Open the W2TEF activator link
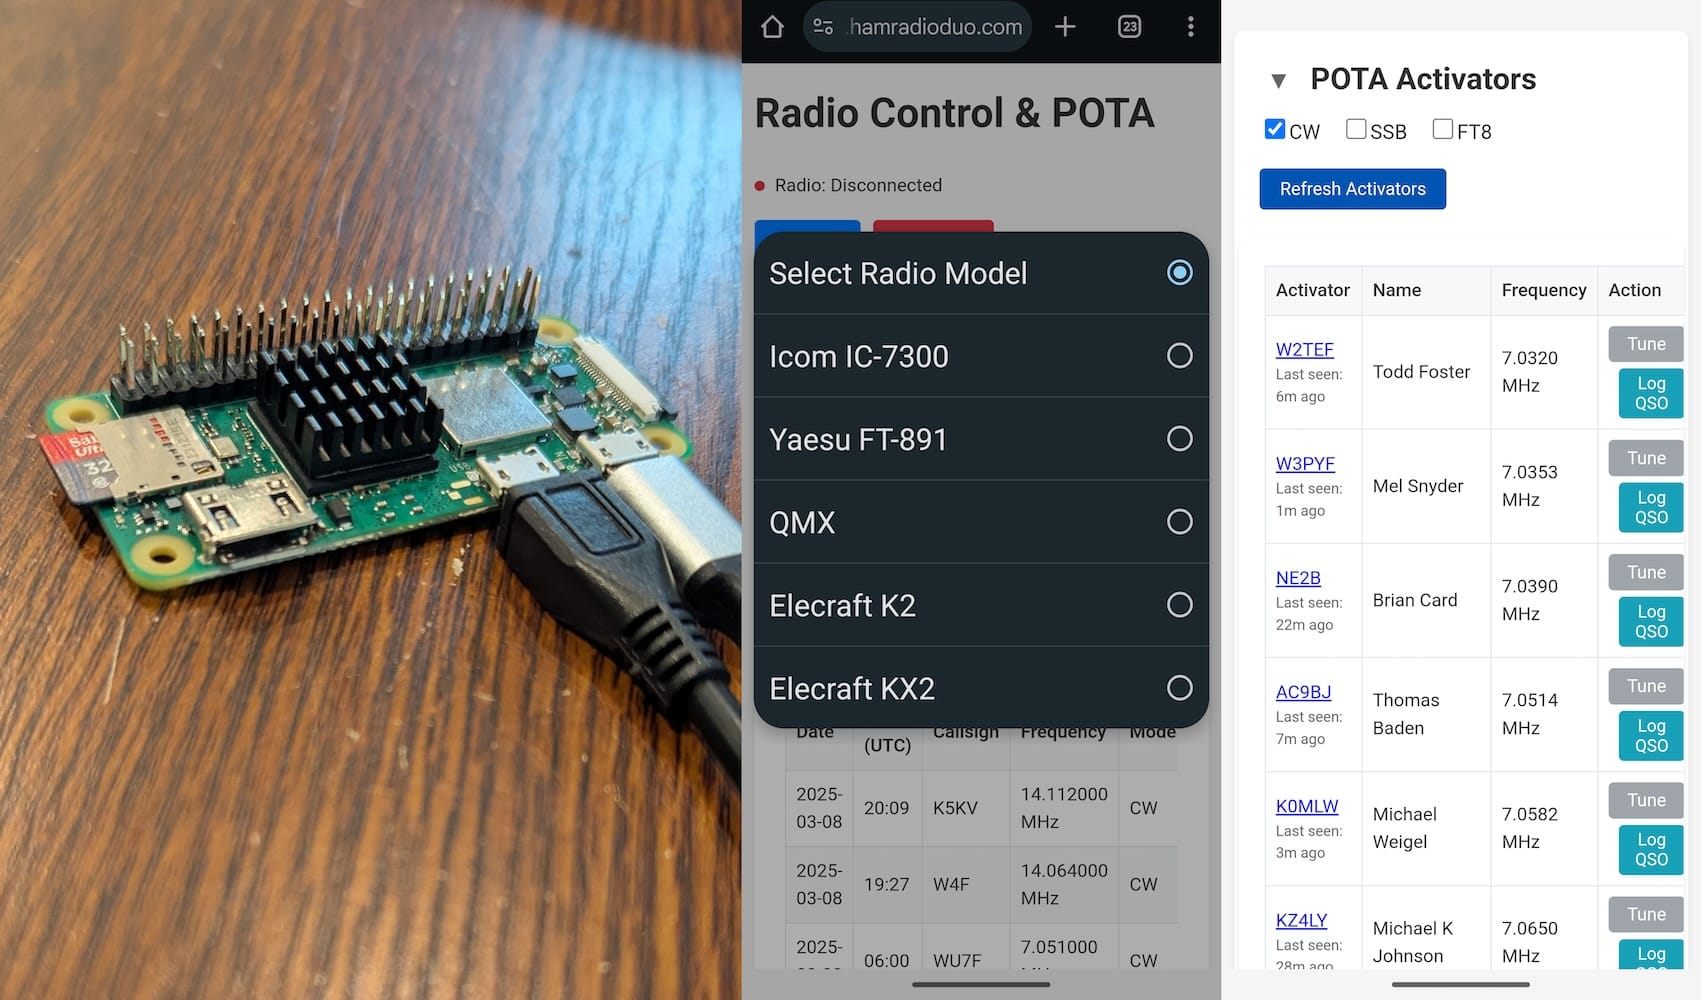Screen dimensions: 1701x1000 (1304, 350)
